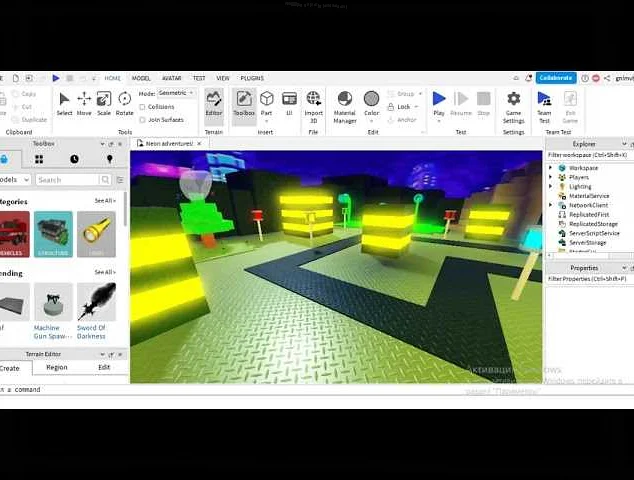634x480 pixels.
Task: Open Game Settings
Action: click(514, 107)
